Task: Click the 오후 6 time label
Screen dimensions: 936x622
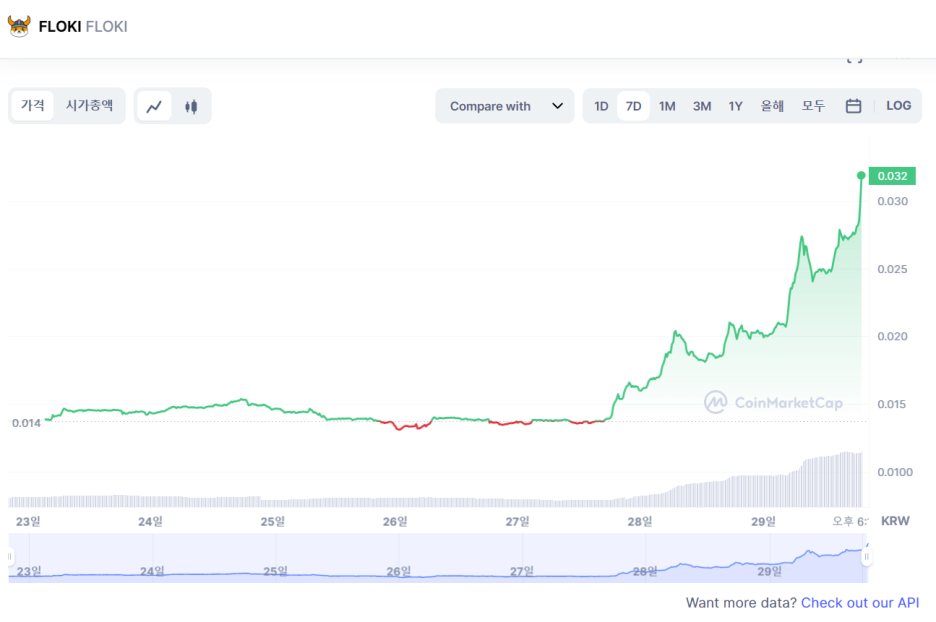Action: 850,522
